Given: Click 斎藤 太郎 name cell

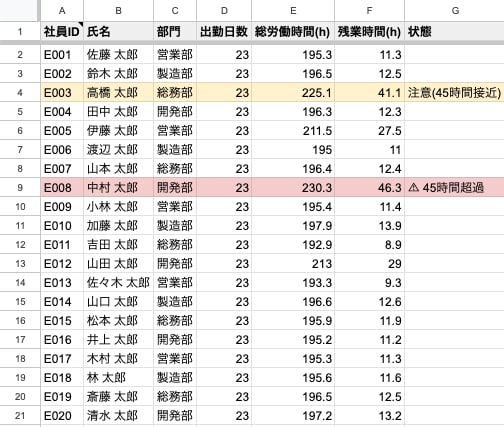Looking at the screenshot, I should tap(118, 396).
